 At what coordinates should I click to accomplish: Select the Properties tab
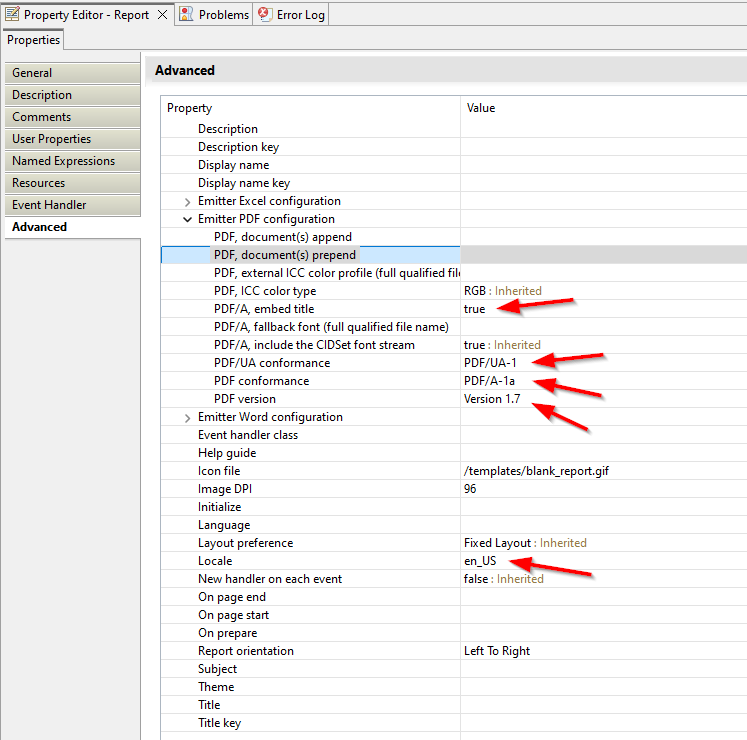tap(33, 40)
